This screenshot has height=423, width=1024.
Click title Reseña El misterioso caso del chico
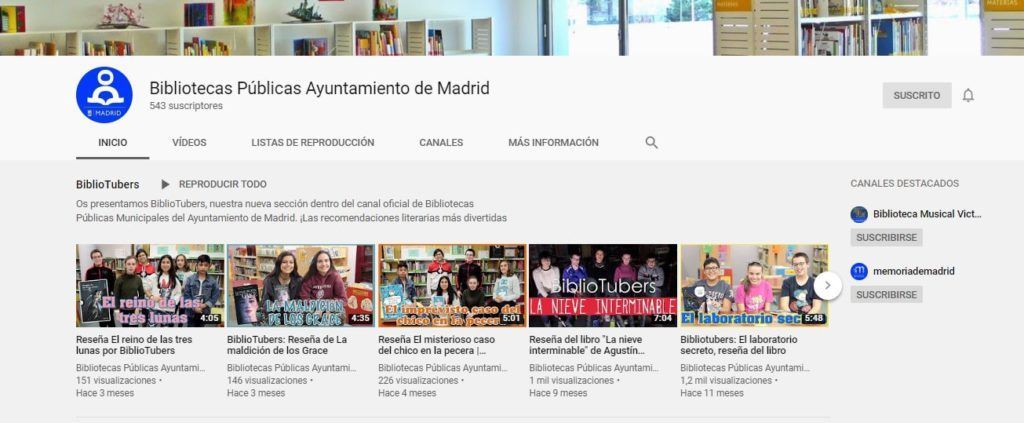click(x=437, y=345)
